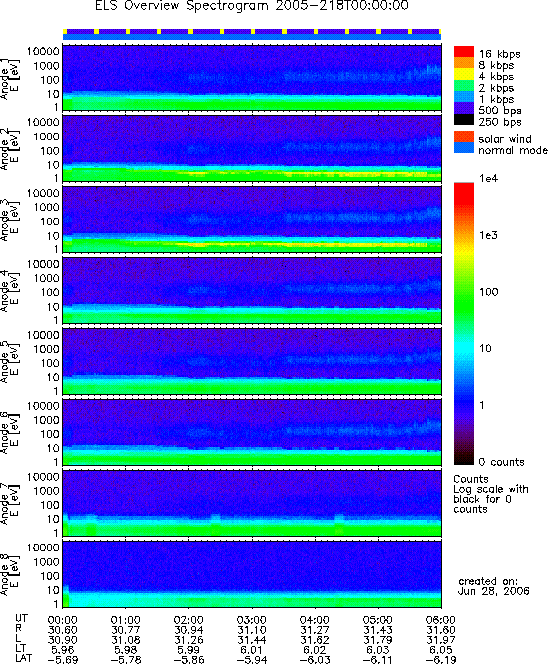Click the 01:00 UT time label
Viewport: 548px width, 664px height.
point(126,620)
